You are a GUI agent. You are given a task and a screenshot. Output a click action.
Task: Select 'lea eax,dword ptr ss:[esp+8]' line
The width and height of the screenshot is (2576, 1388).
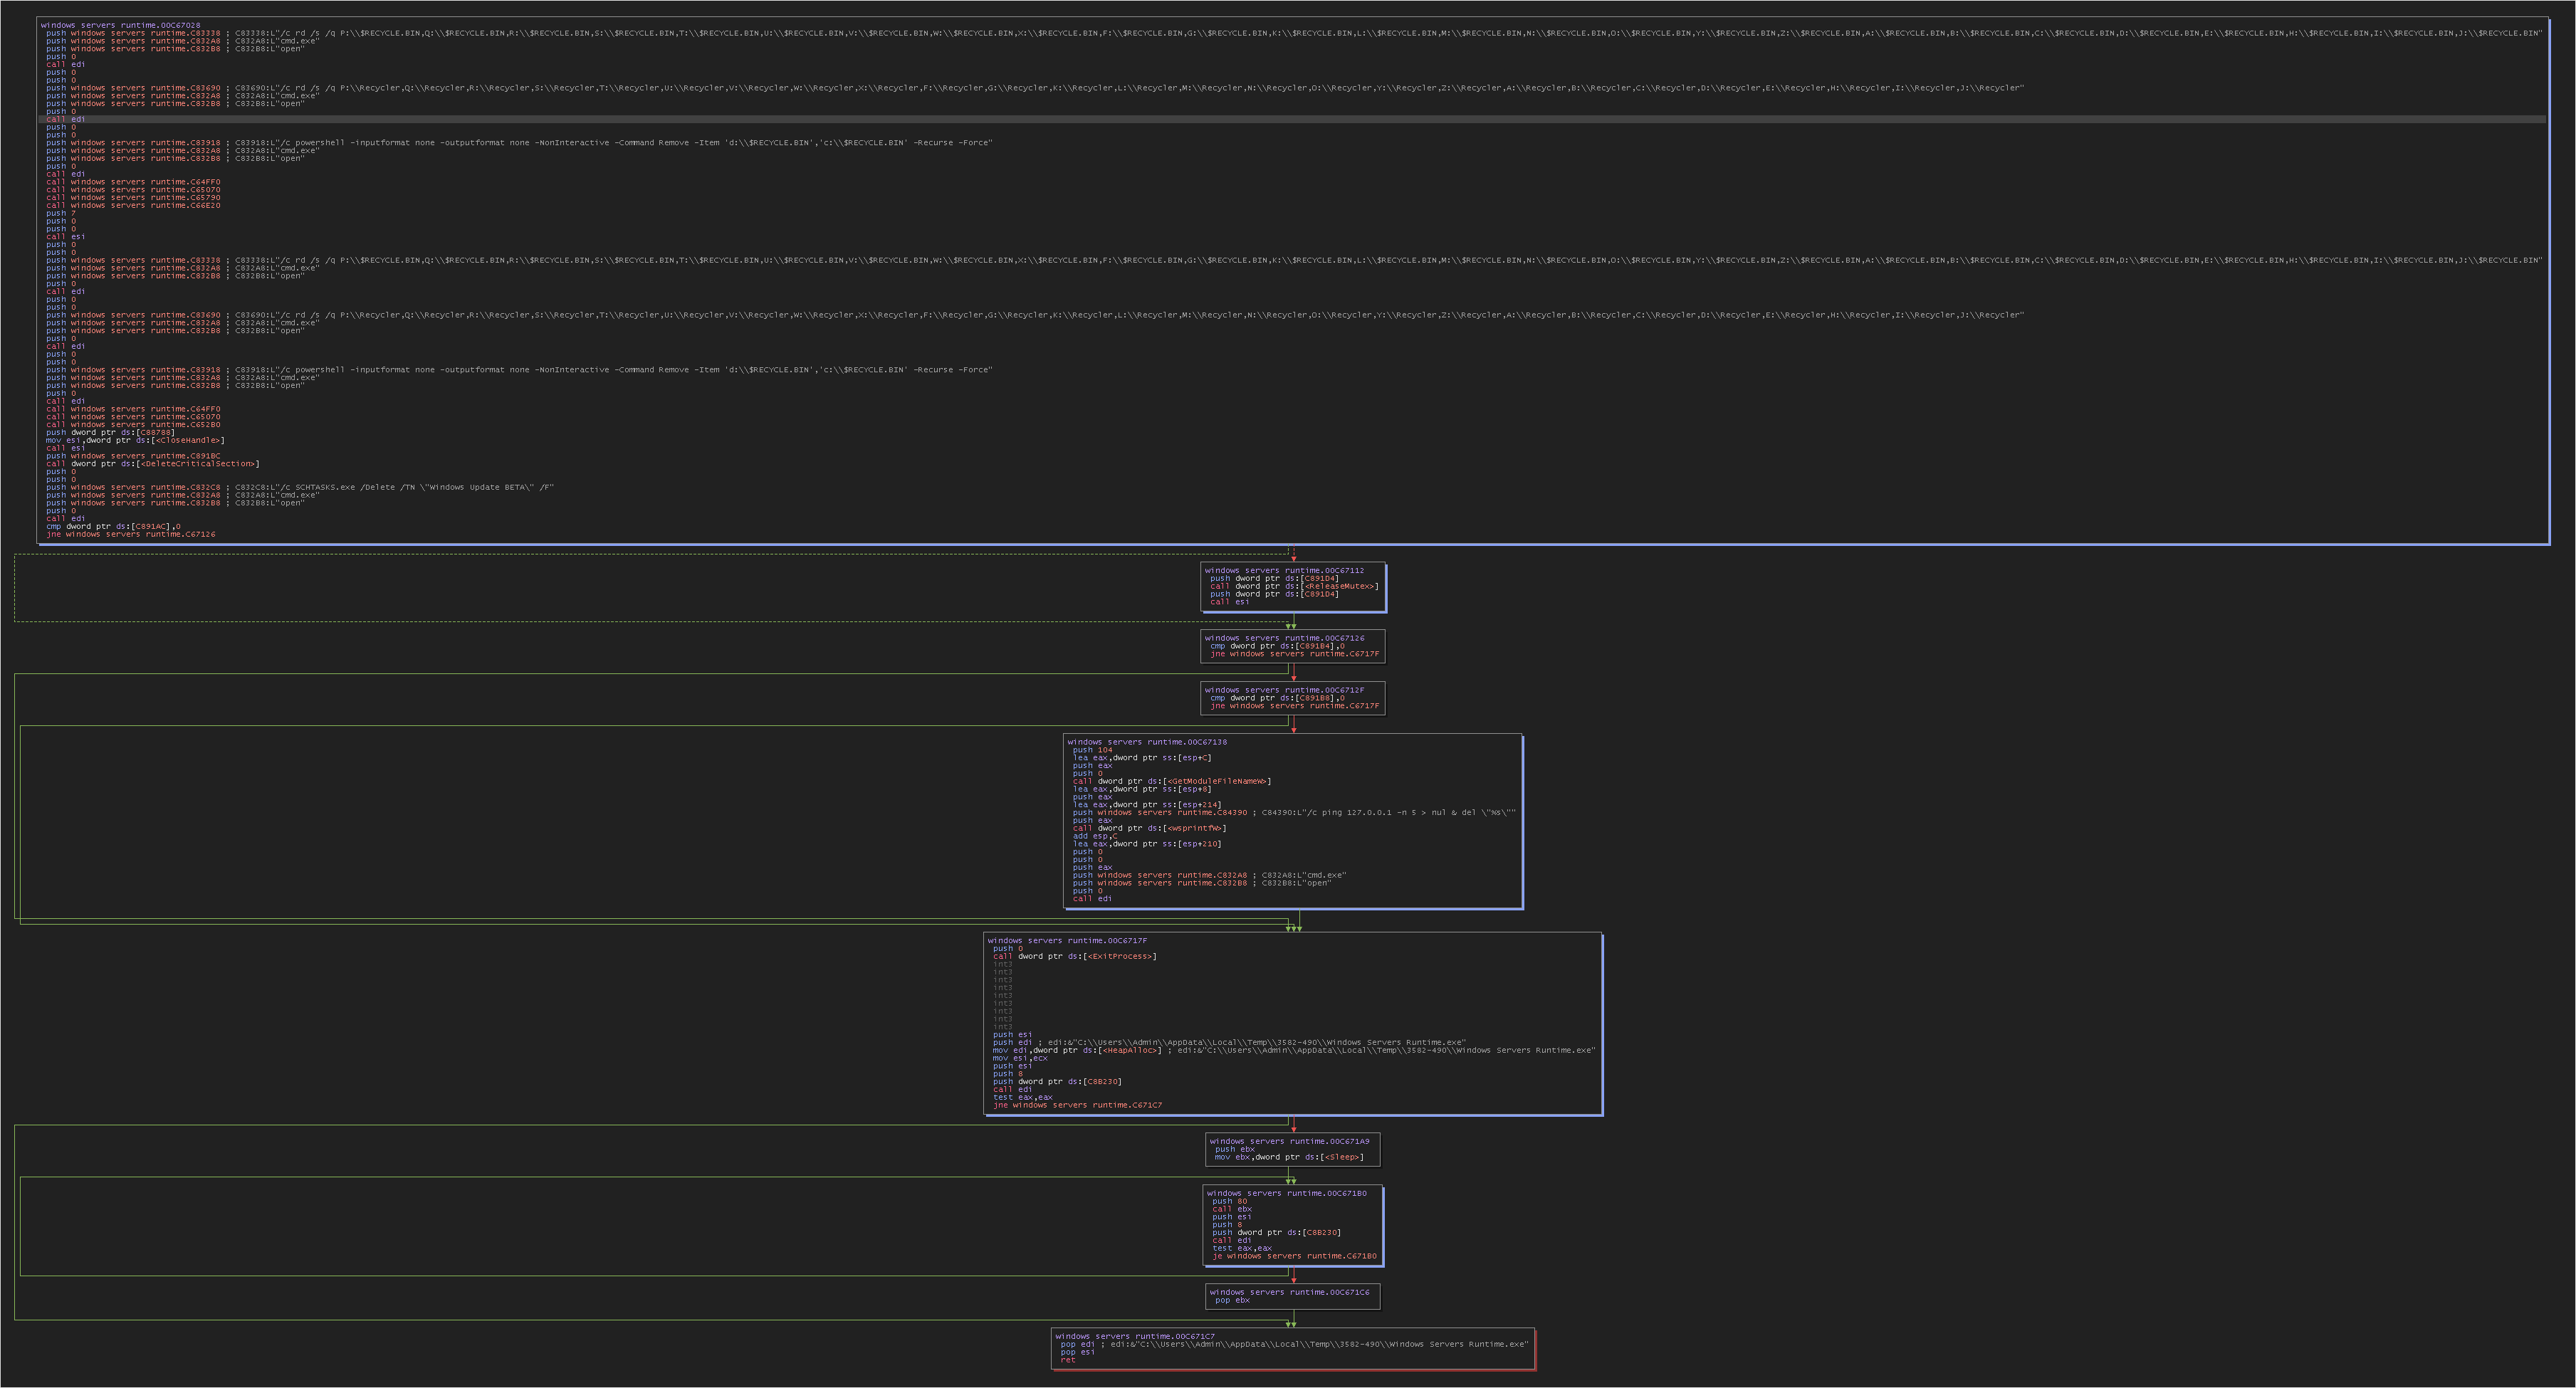pyautogui.click(x=1142, y=789)
